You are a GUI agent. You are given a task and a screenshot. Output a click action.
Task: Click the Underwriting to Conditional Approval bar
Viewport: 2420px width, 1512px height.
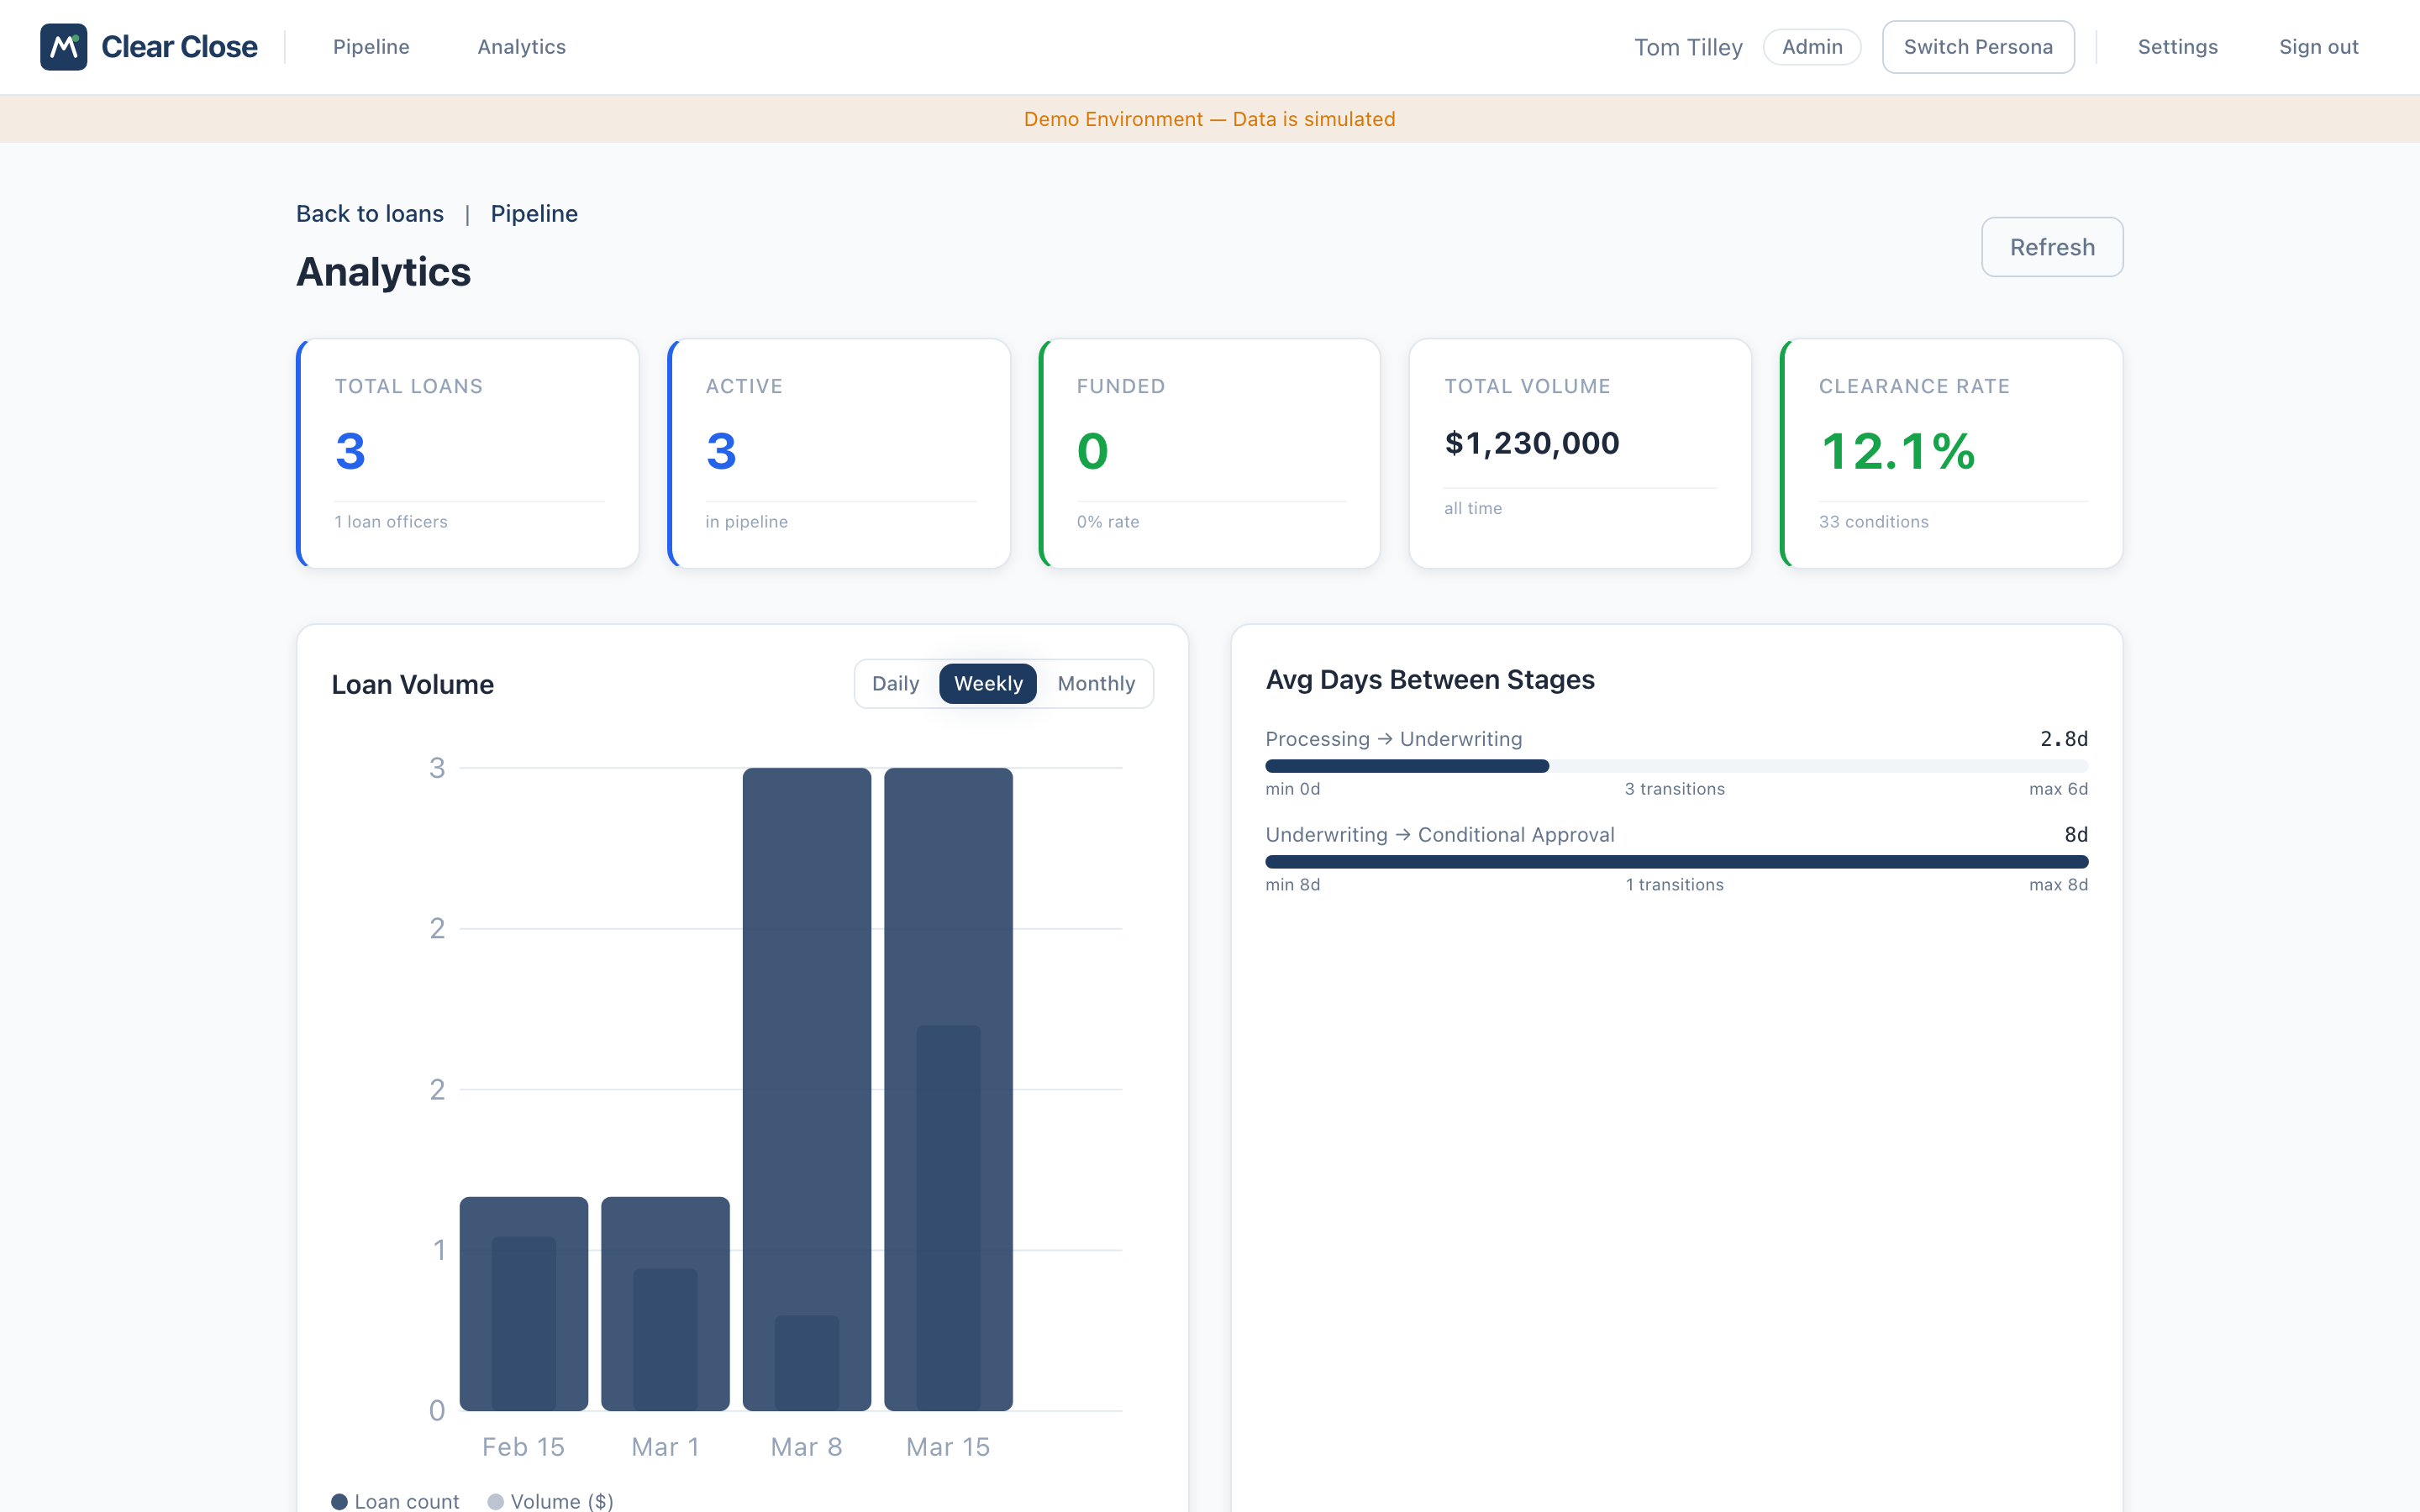click(x=1676, y=861)
